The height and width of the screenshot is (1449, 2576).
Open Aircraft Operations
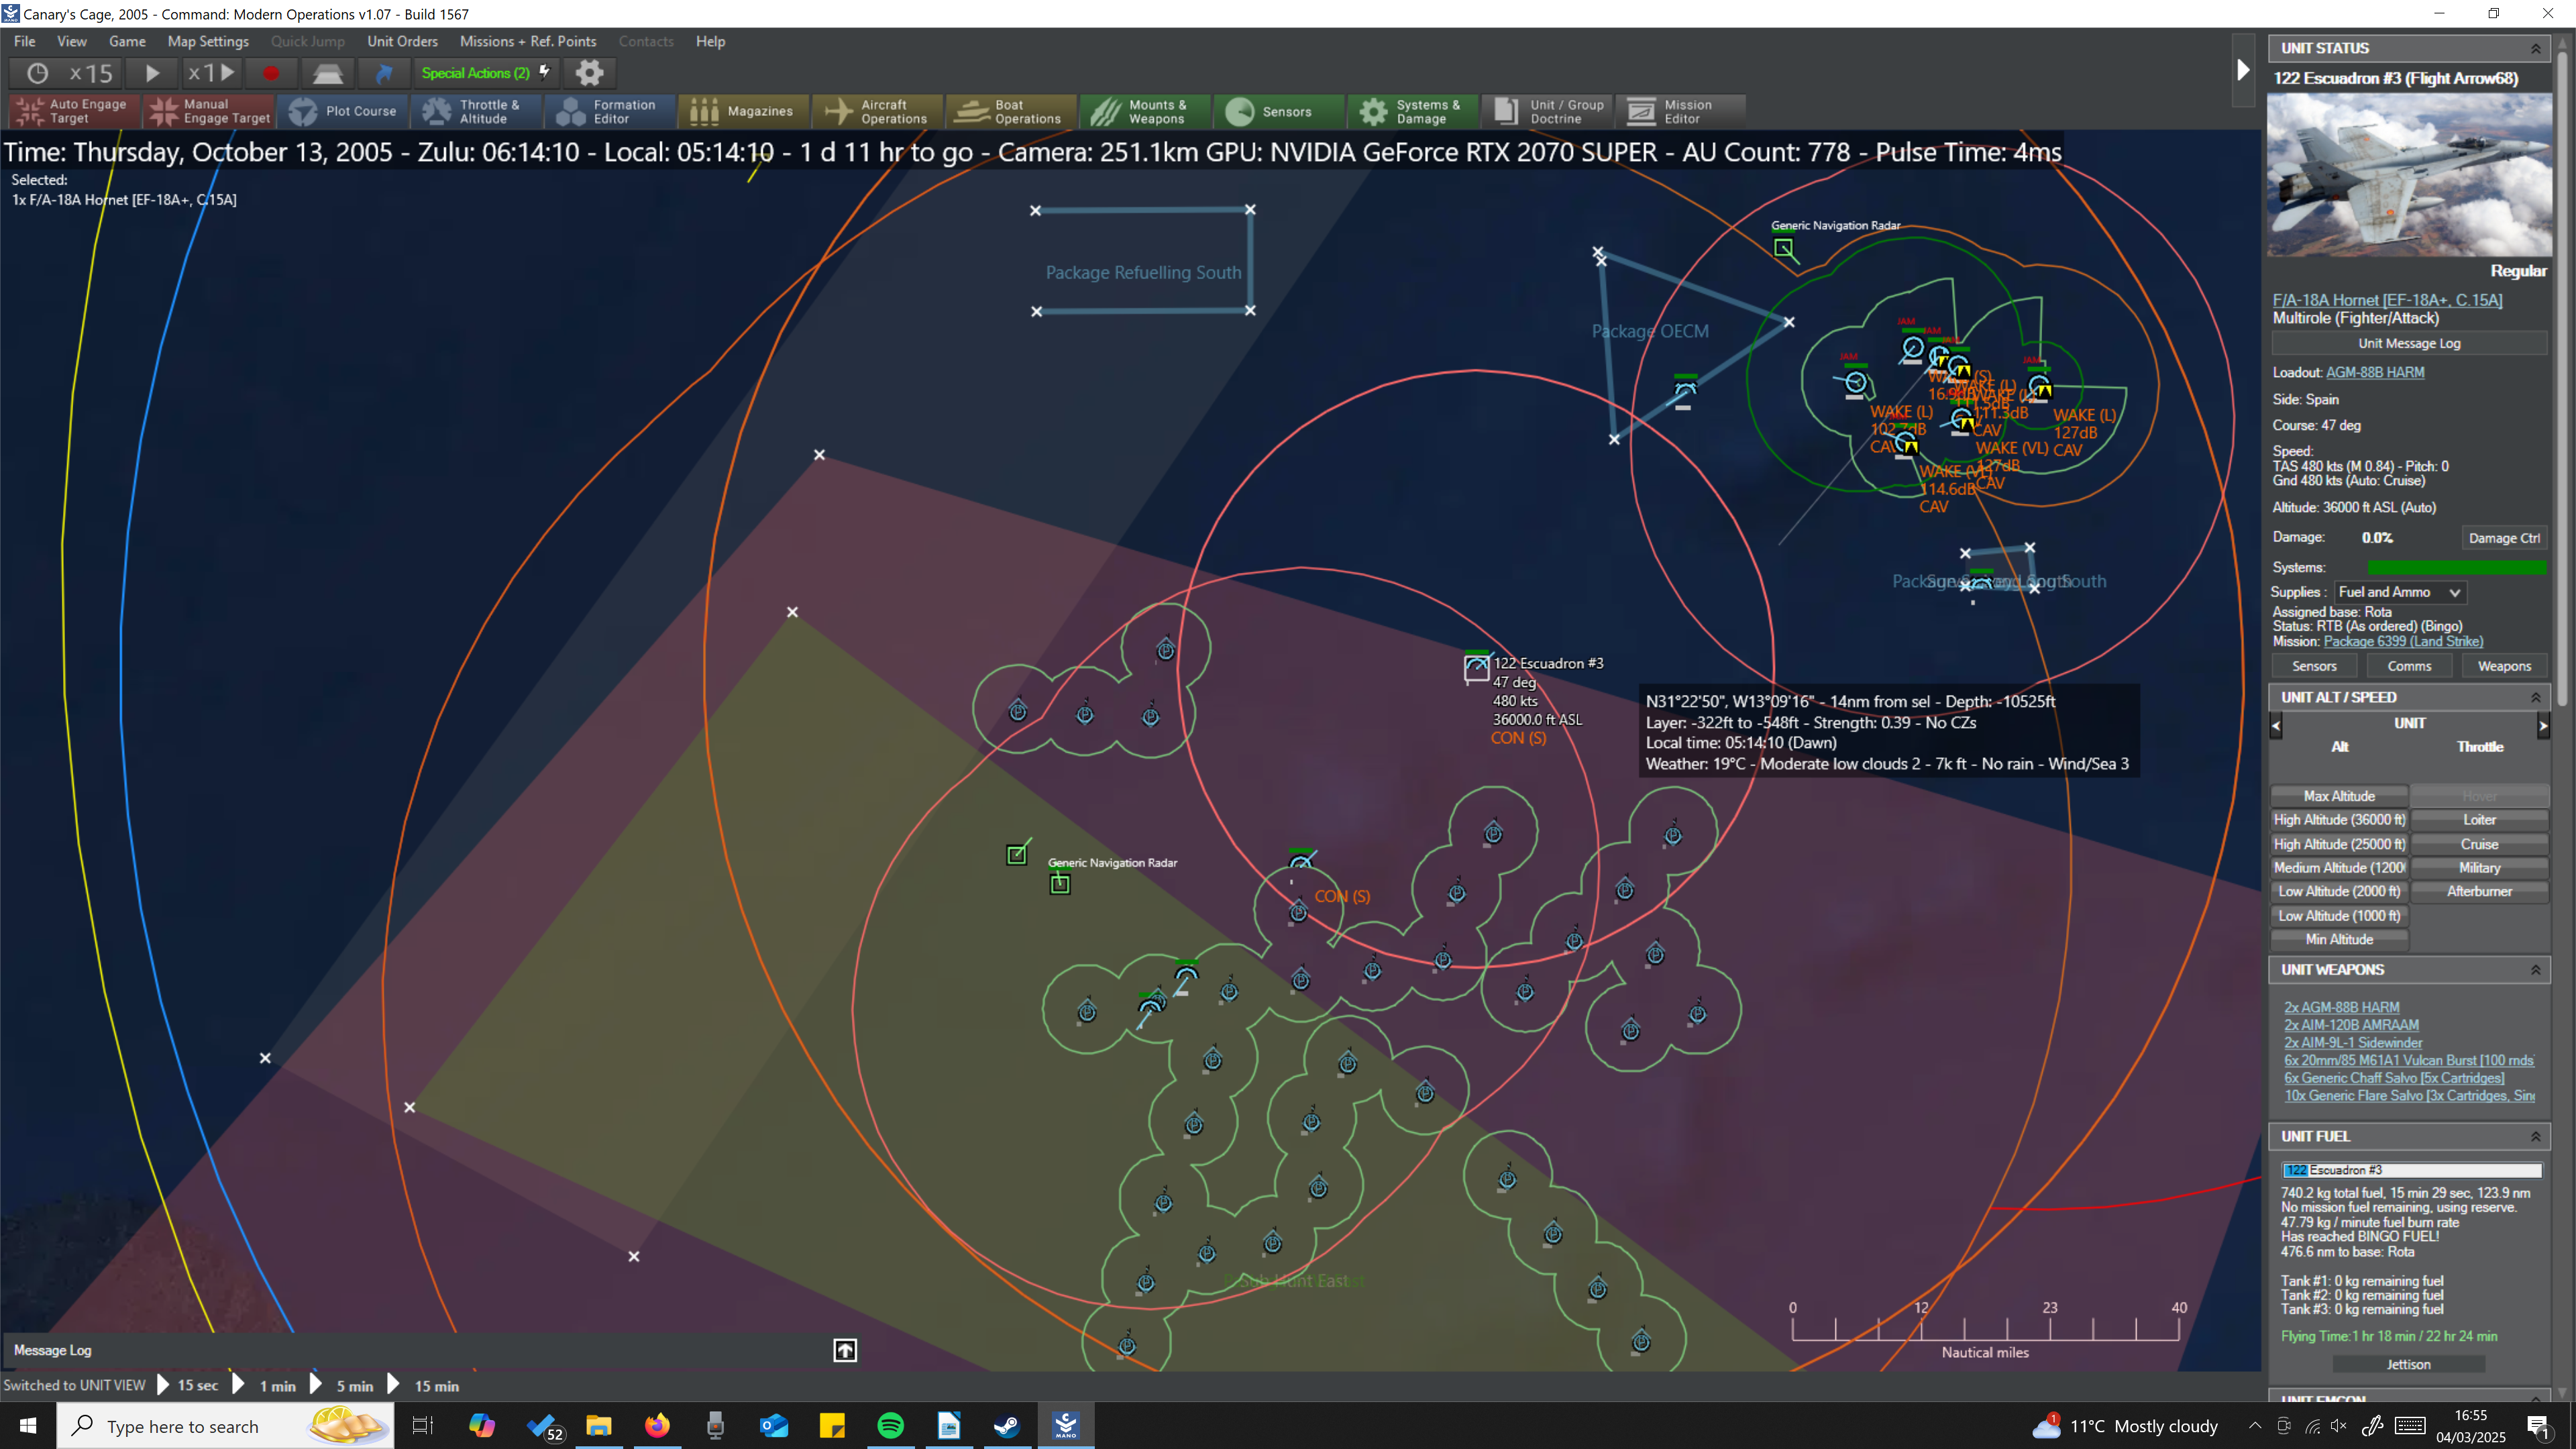pyautogui.click(x=879, y=111)
